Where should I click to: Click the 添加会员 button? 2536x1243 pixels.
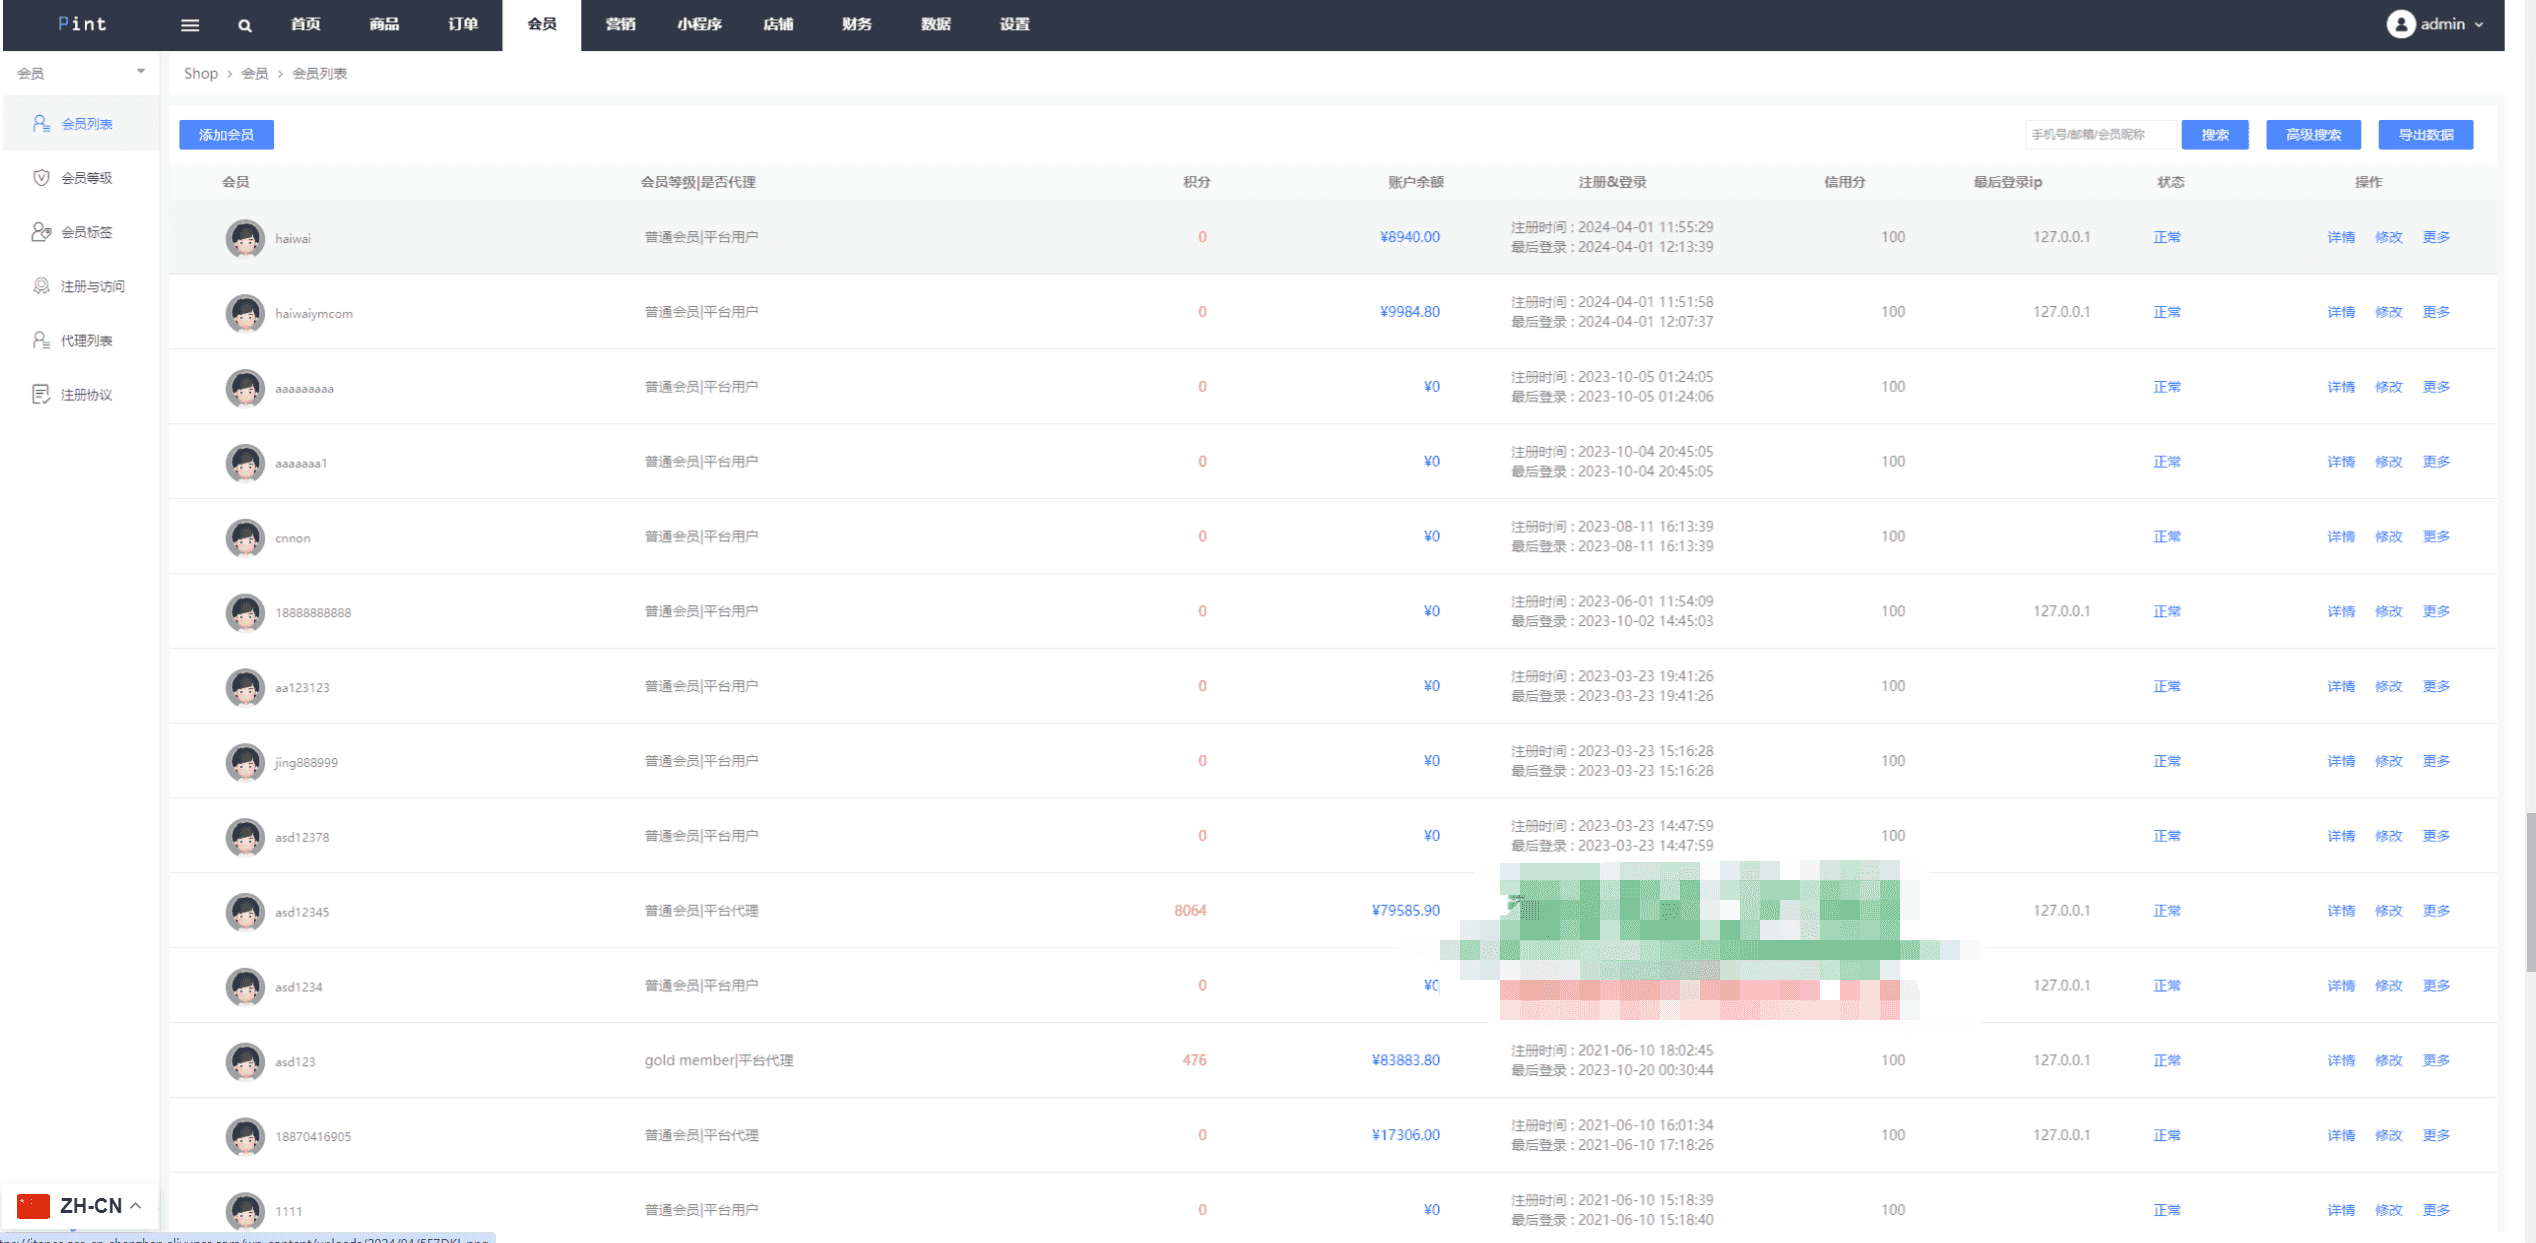coord(226,135)
